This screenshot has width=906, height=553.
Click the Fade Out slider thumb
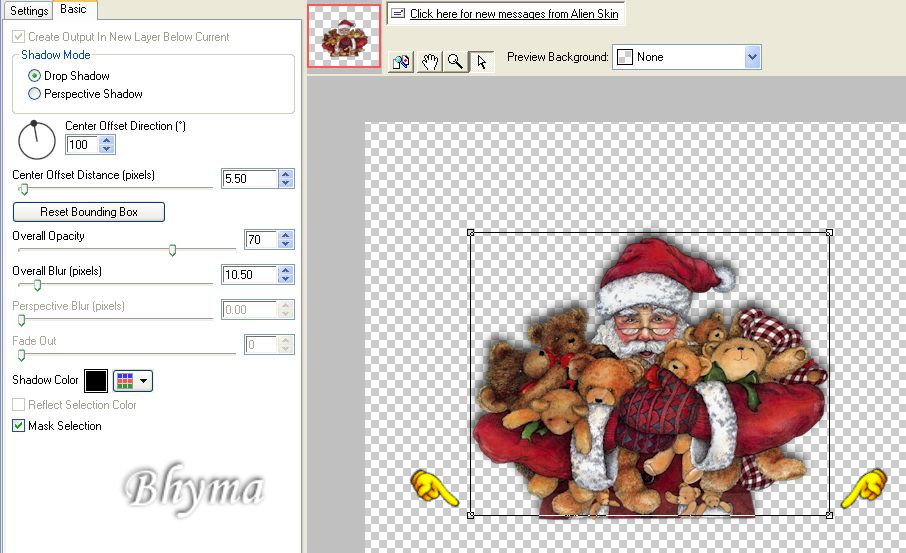[x=22, y=355]
